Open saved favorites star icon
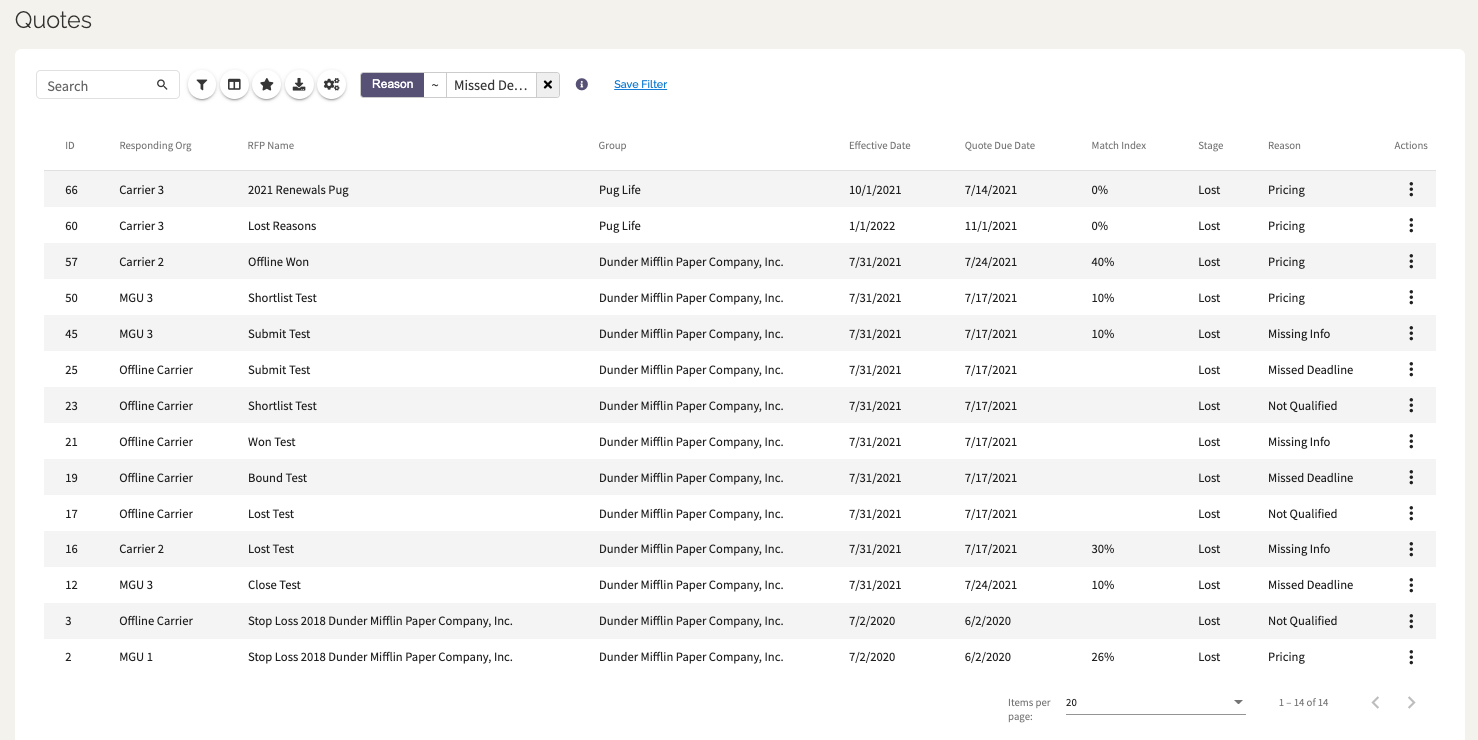This screenshot has width=1478, height=740. pos(267,85)
